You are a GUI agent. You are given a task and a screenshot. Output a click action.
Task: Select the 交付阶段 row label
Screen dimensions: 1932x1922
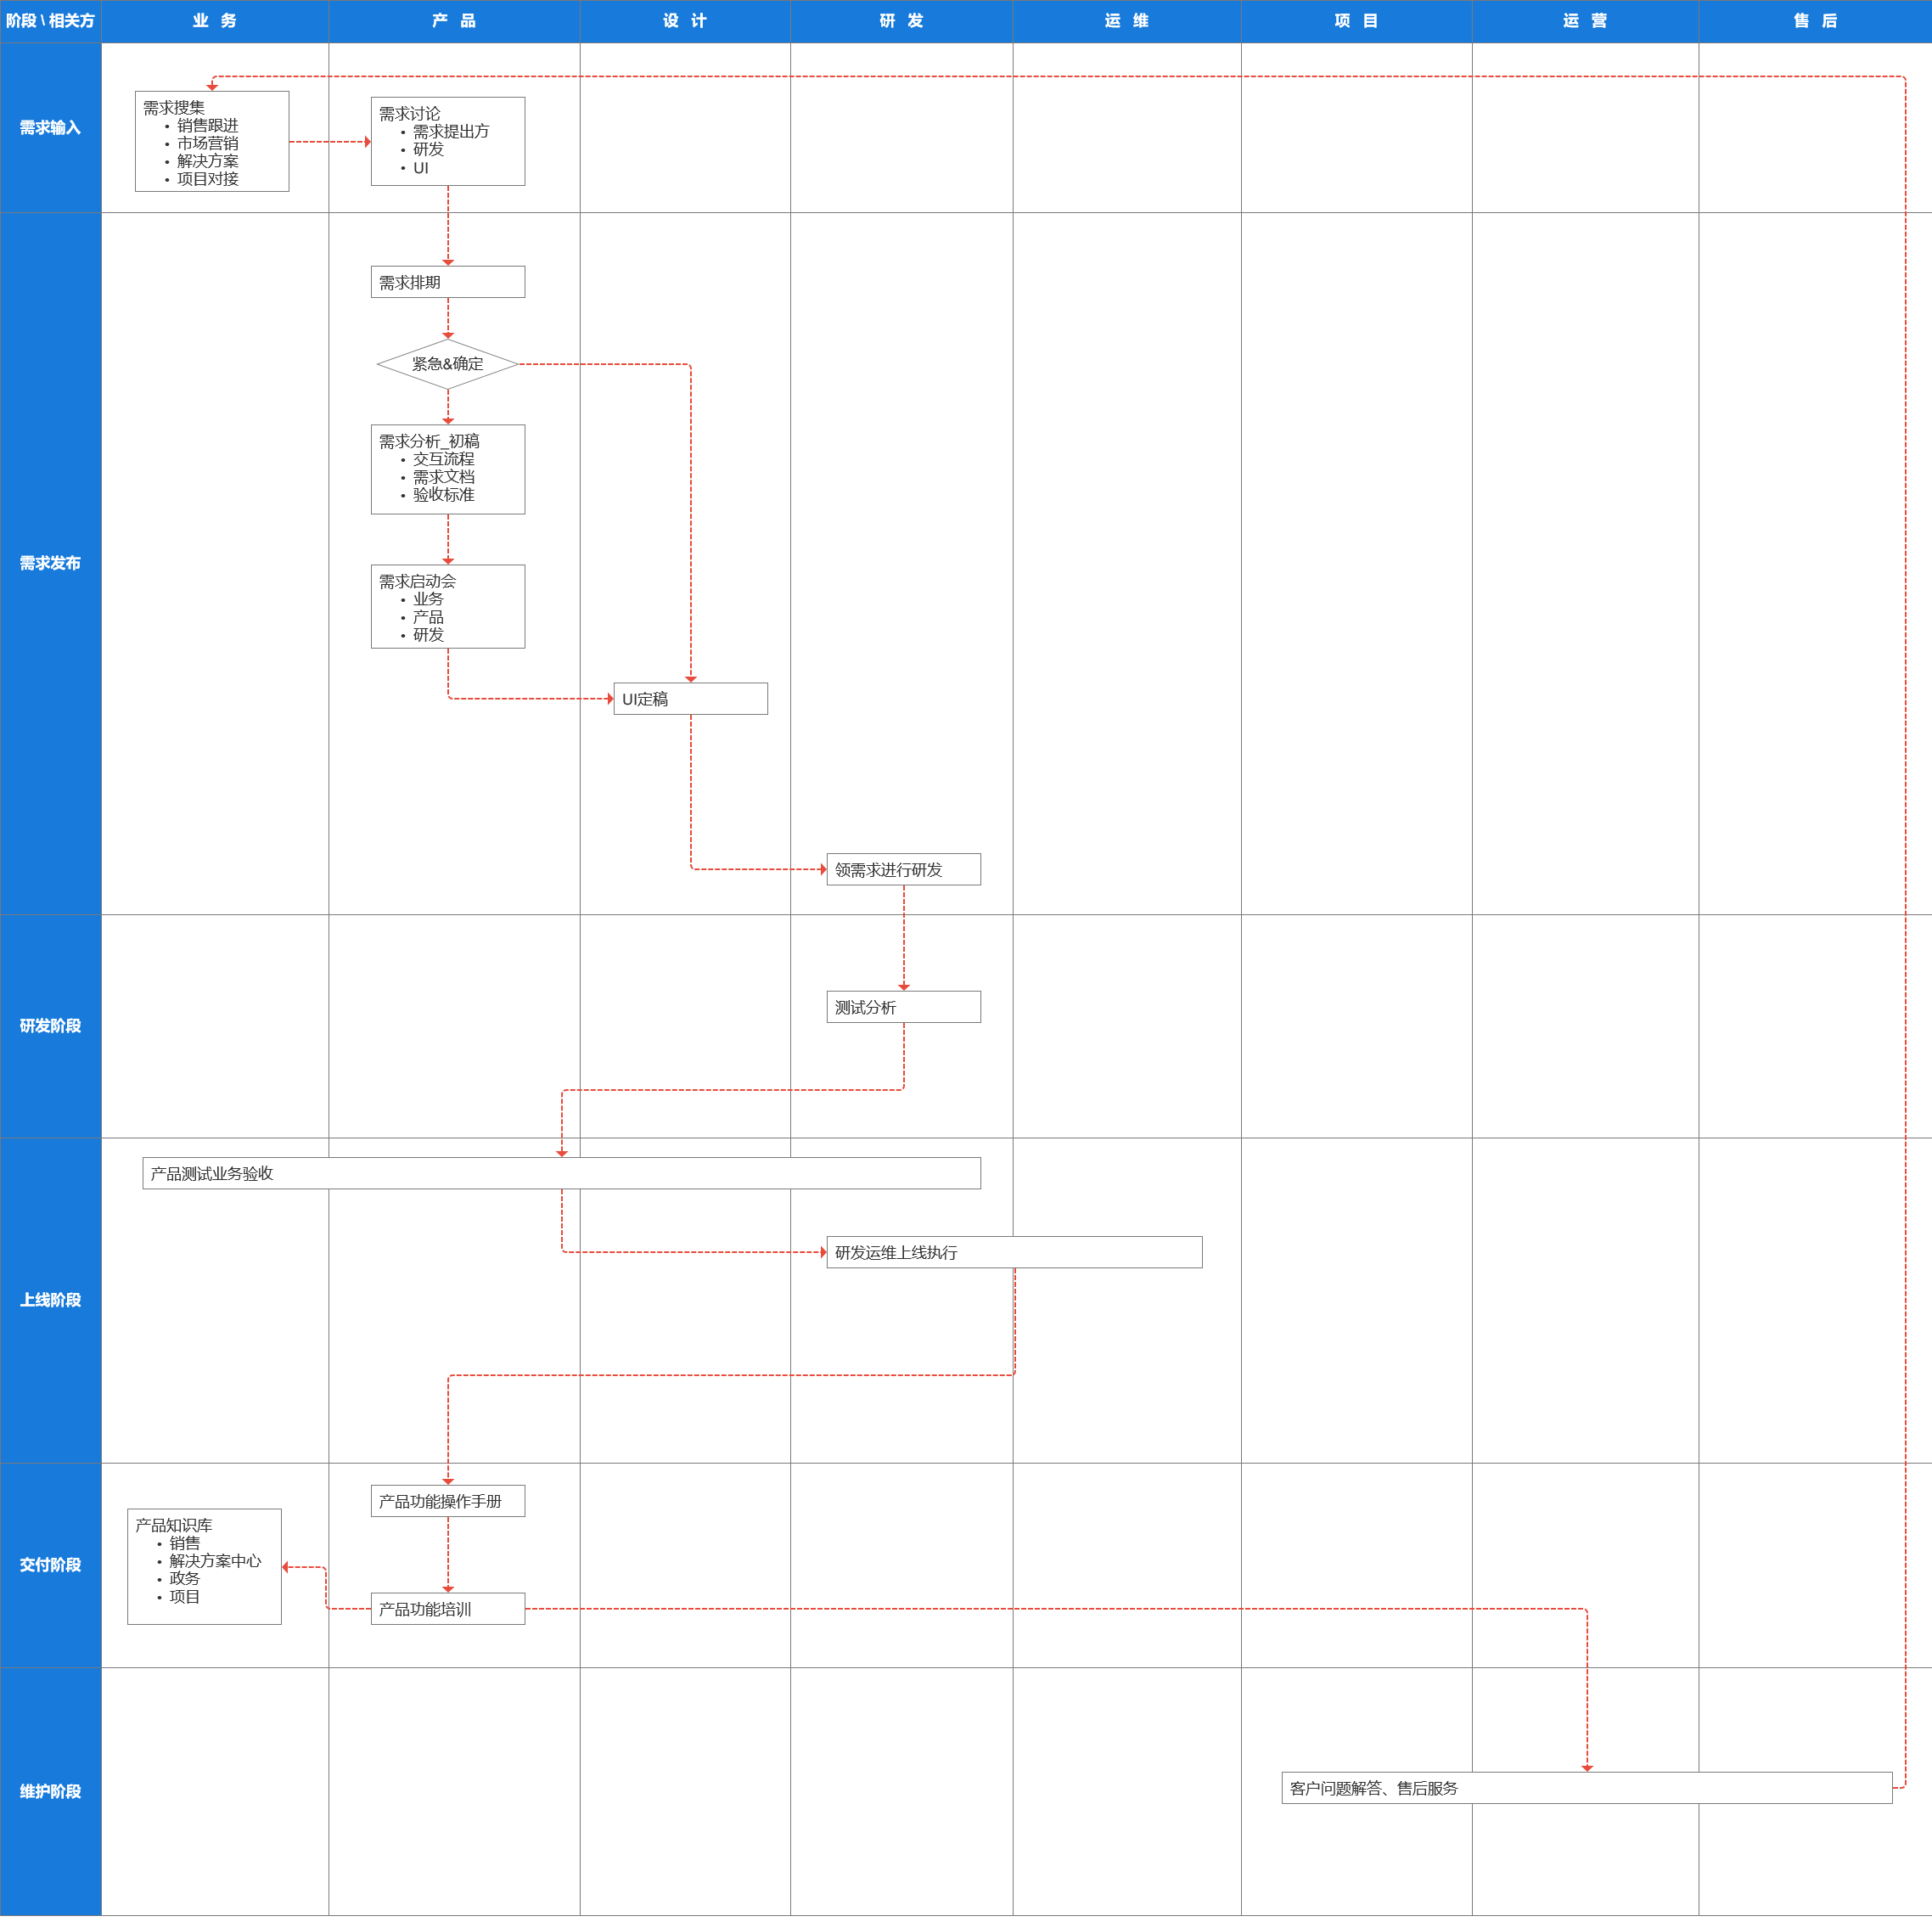(x=50, y=1565)
